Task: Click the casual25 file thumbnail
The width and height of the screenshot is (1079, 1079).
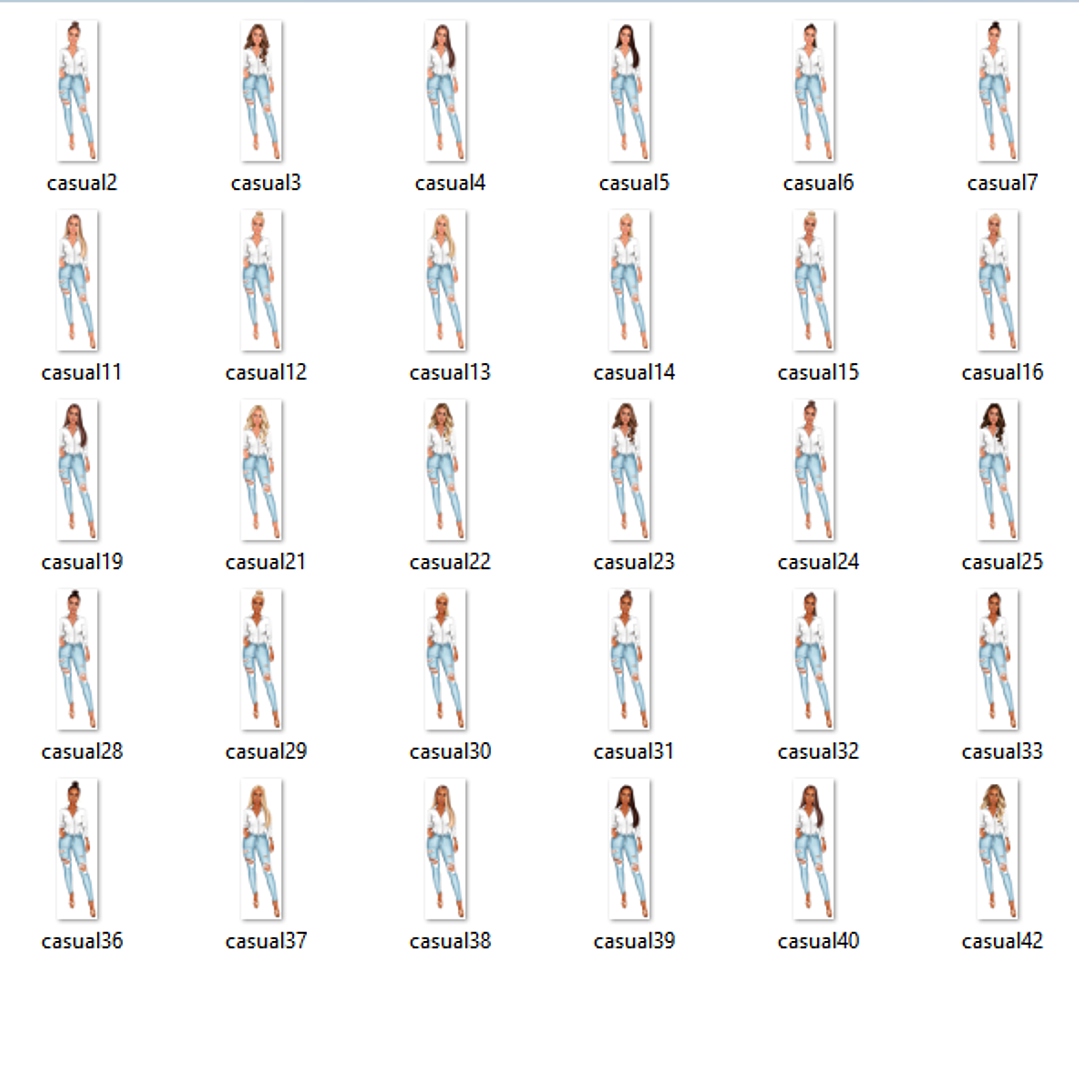Action: 1000,469
